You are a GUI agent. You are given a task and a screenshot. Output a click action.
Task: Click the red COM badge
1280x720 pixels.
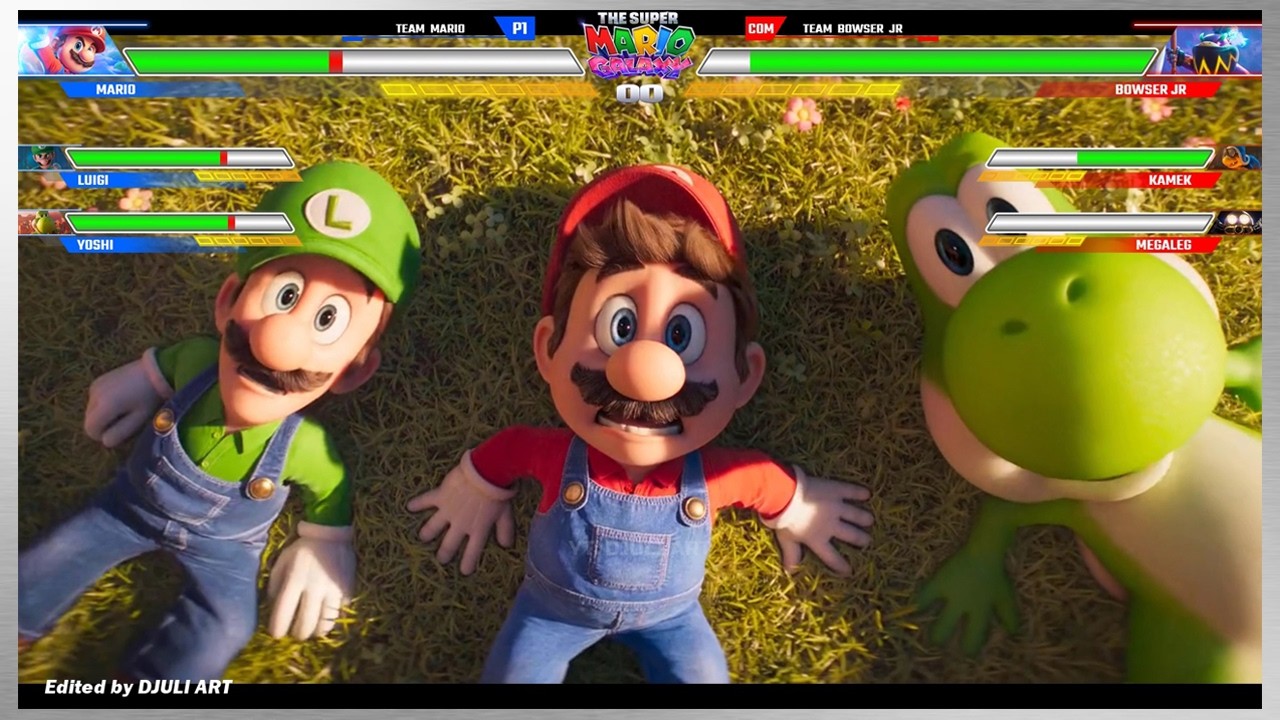click(x=762, y=28)
